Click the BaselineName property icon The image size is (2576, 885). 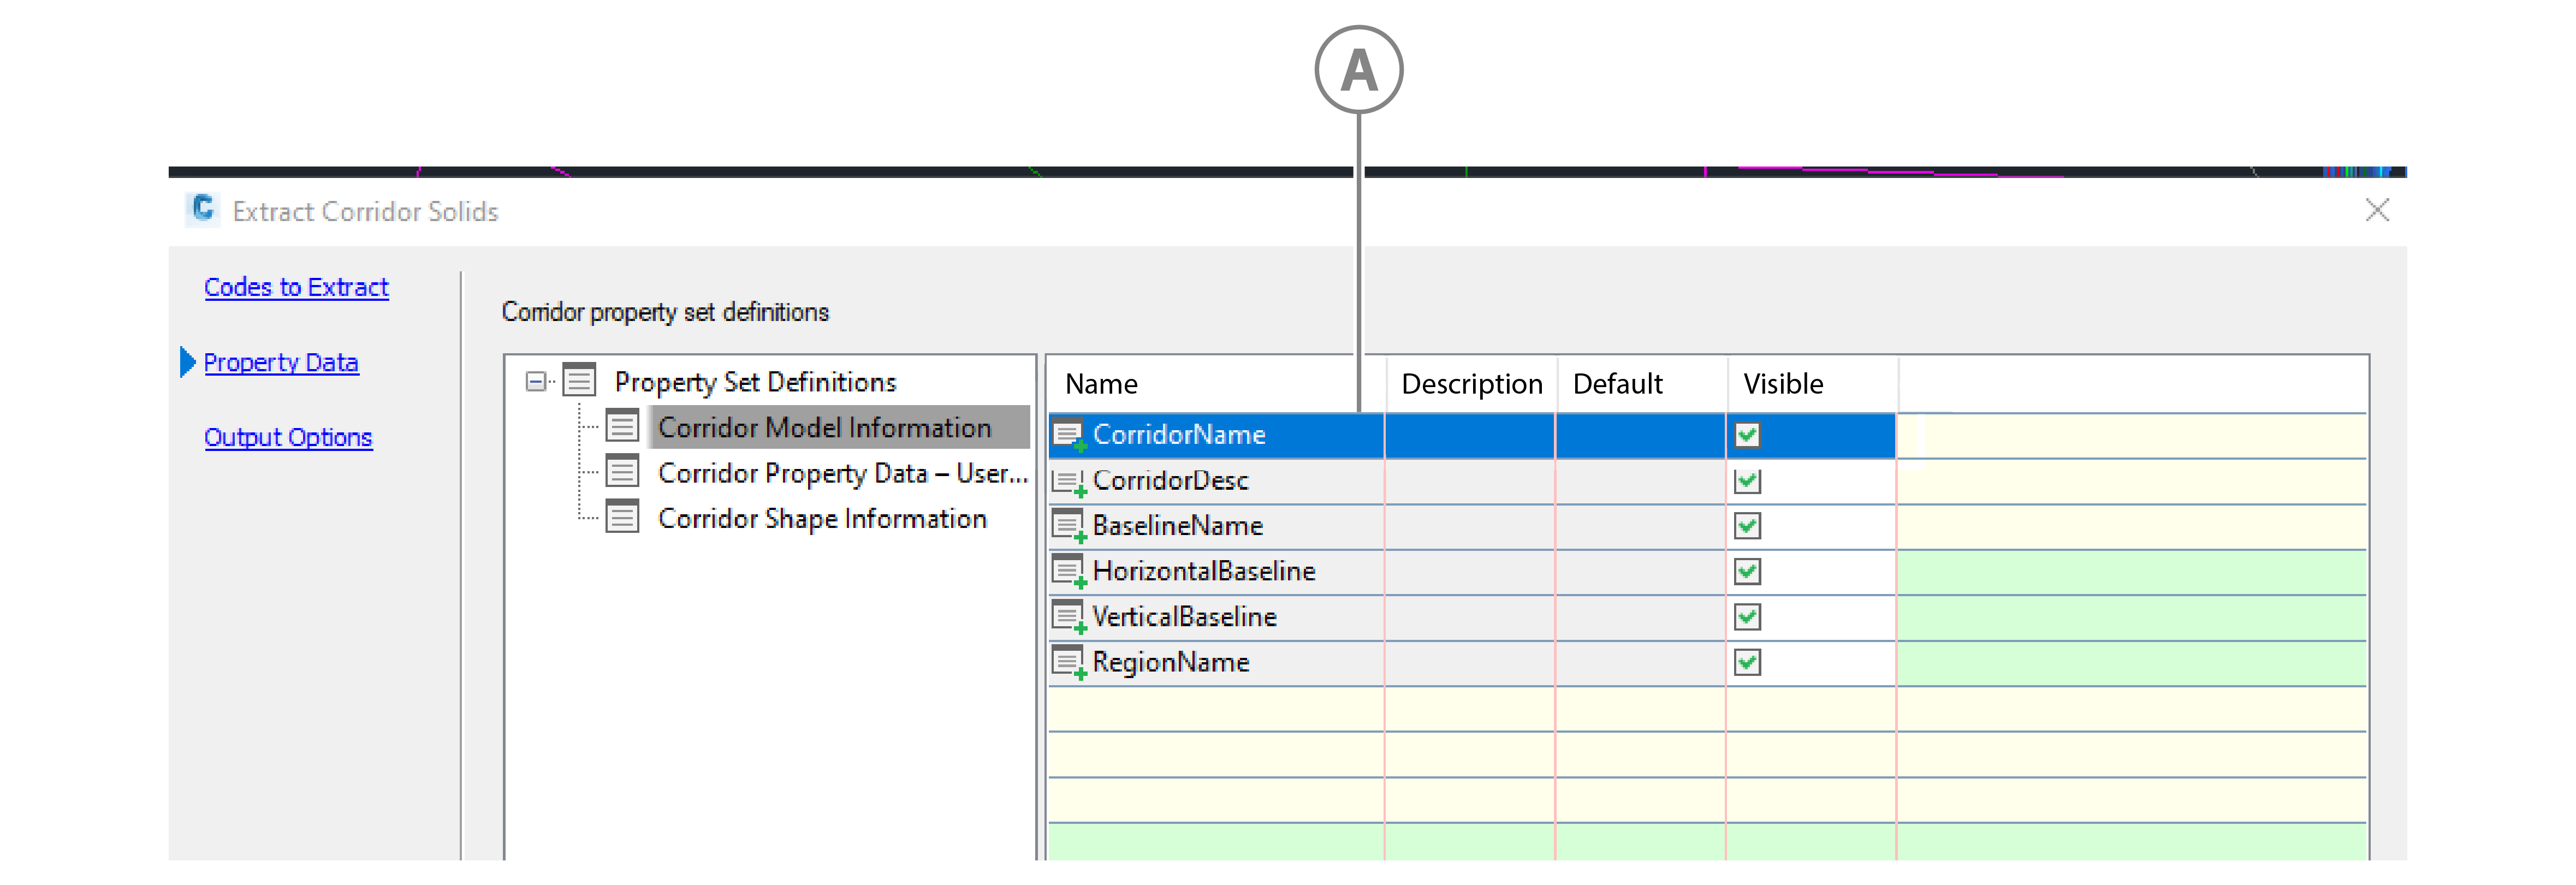pos(1068,526)
